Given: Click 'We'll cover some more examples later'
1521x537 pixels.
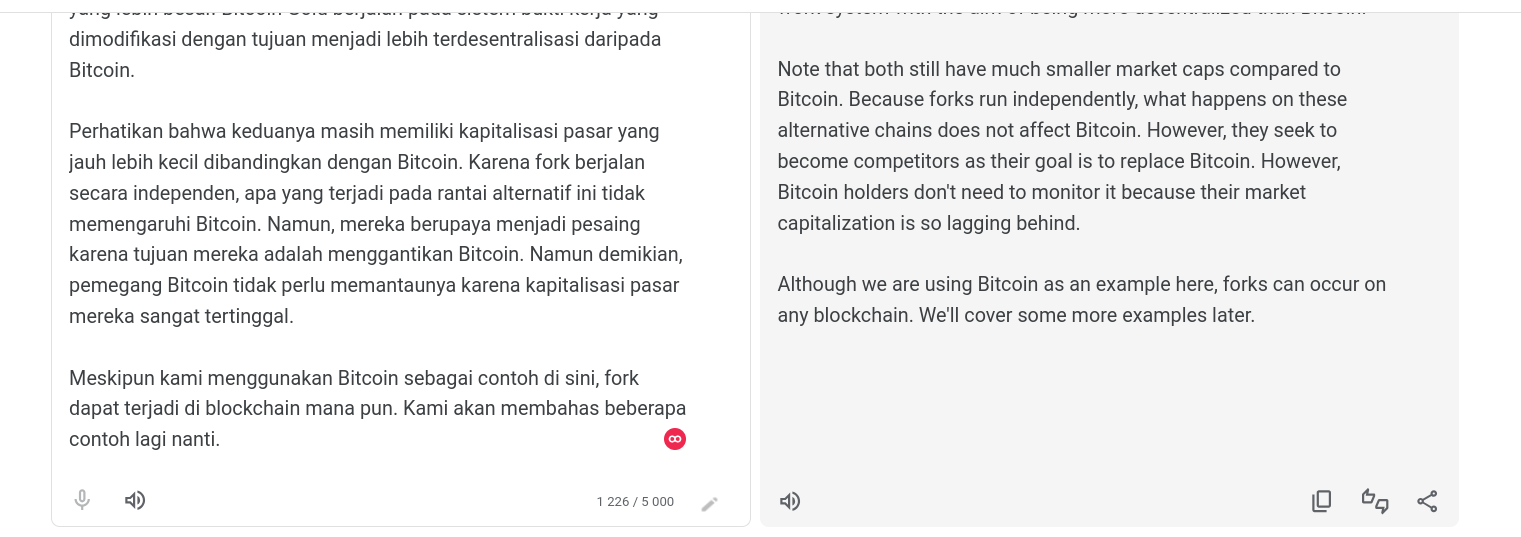Looking at the screenshot, I should (1086, 315).
